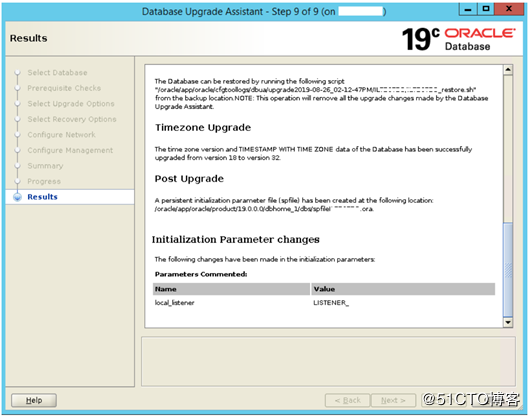Screen dimensions: 530x416
Task: Select the Select Recovery Options step
Action: point(72,119)
